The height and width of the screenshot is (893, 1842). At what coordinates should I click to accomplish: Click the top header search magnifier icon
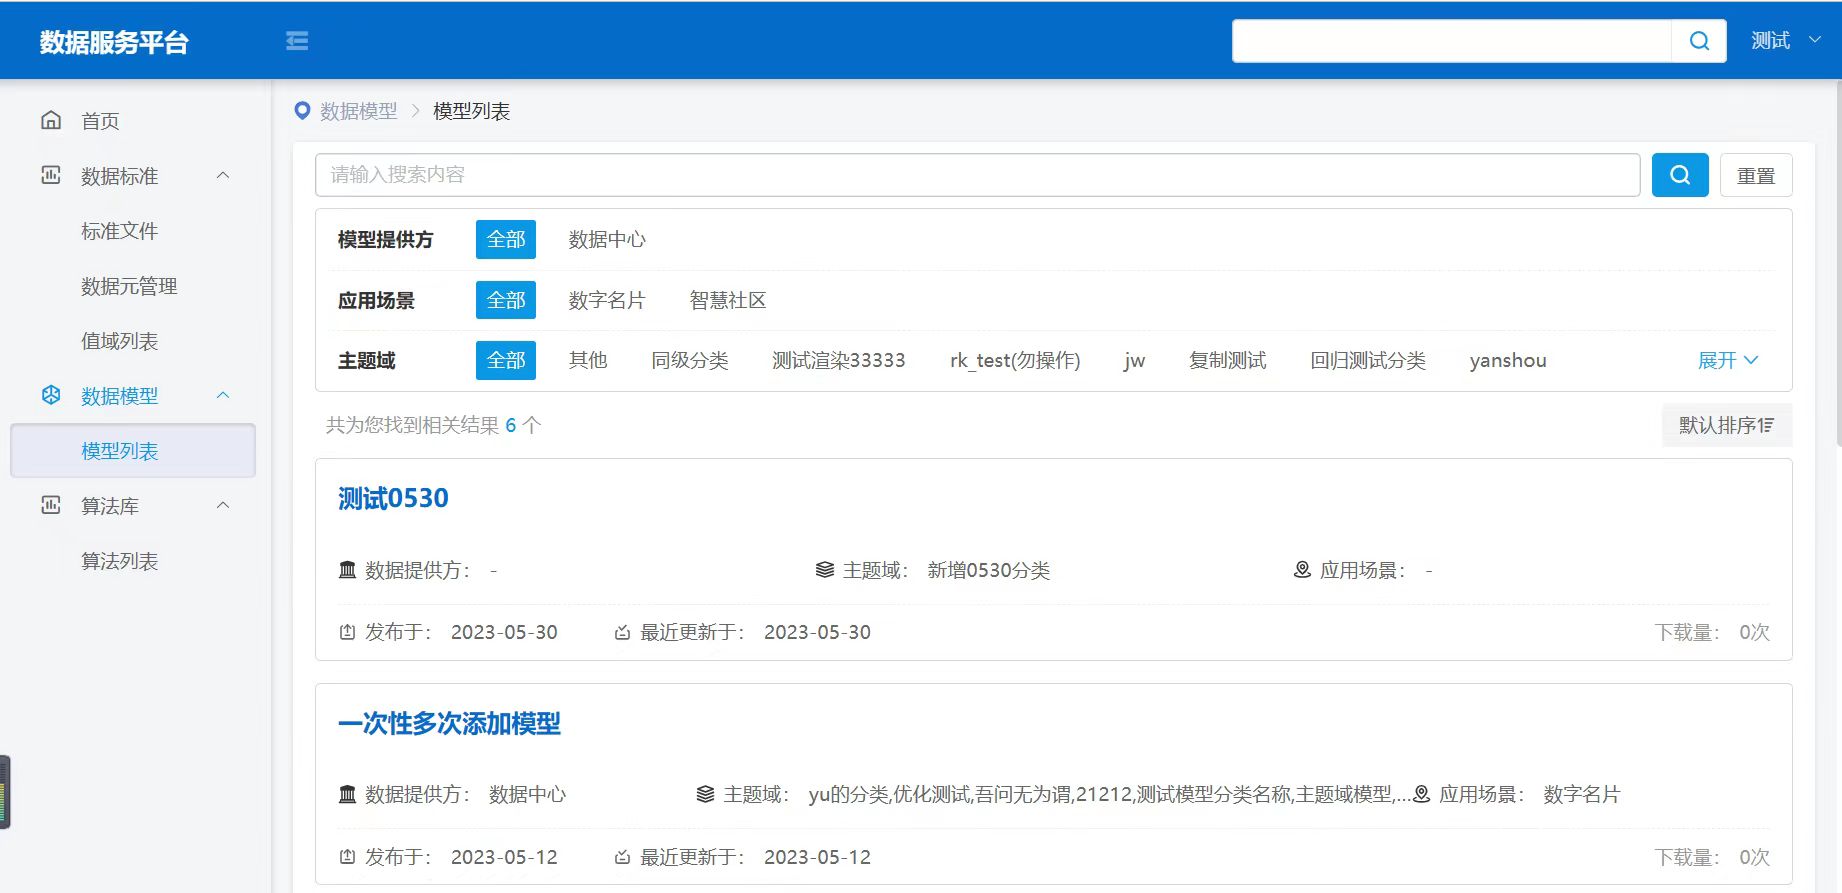click(1699, 41)
